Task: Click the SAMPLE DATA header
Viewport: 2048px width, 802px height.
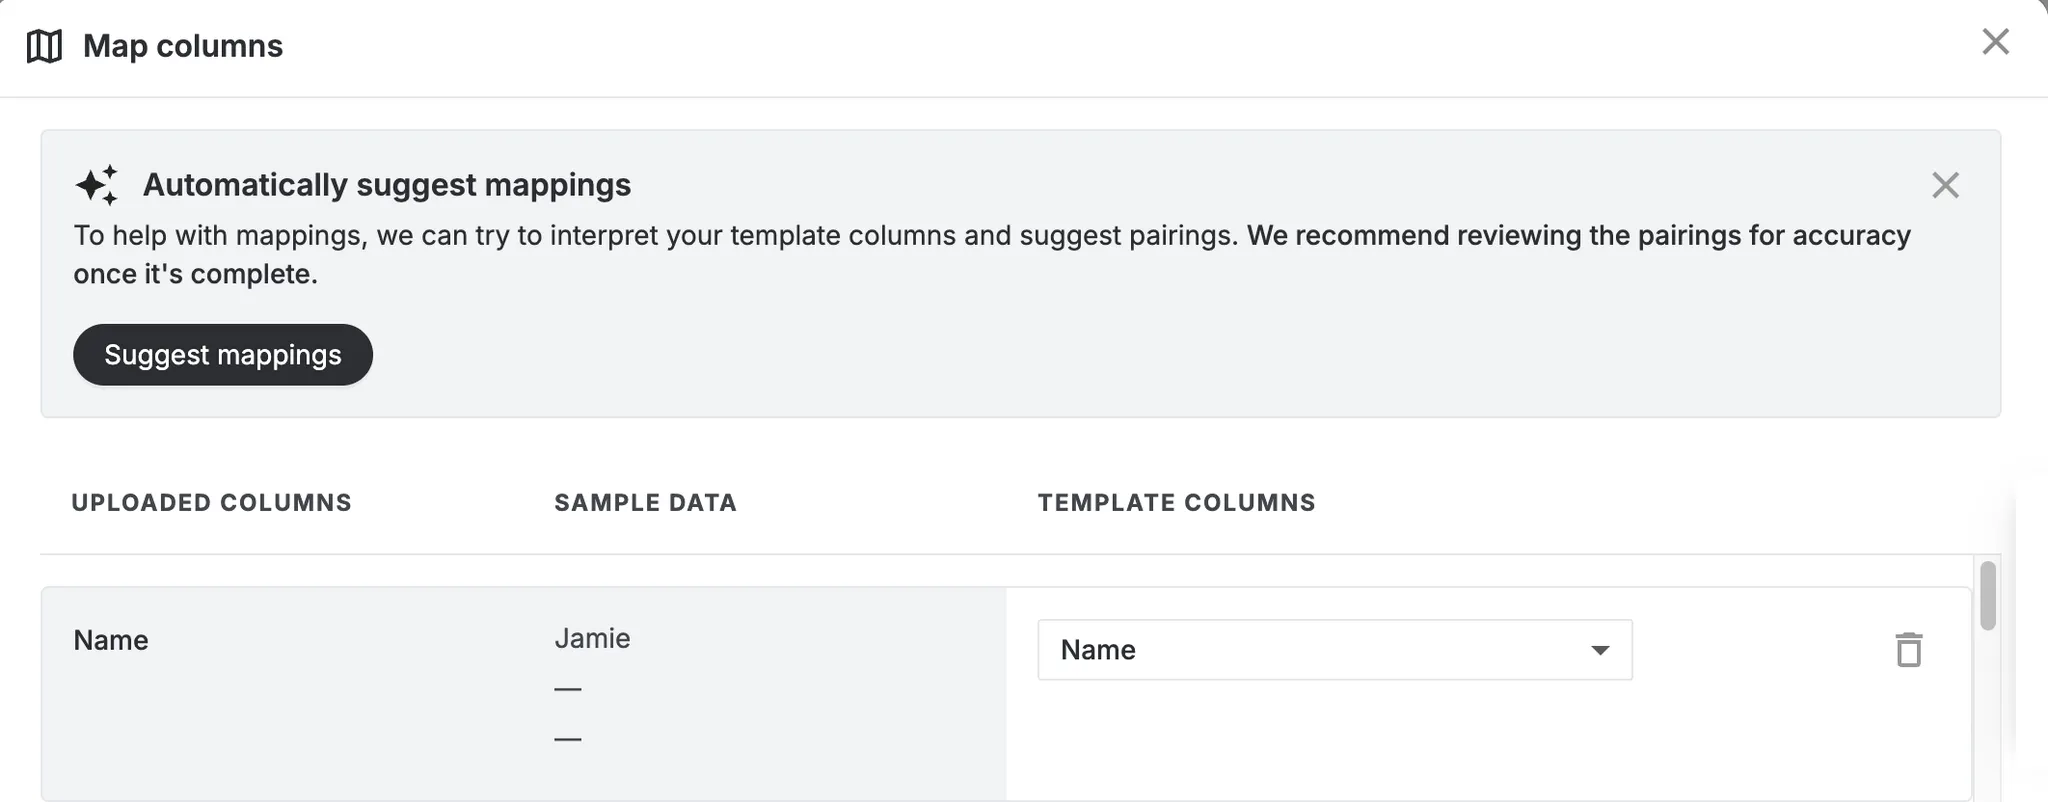Action: click(646, 502)
